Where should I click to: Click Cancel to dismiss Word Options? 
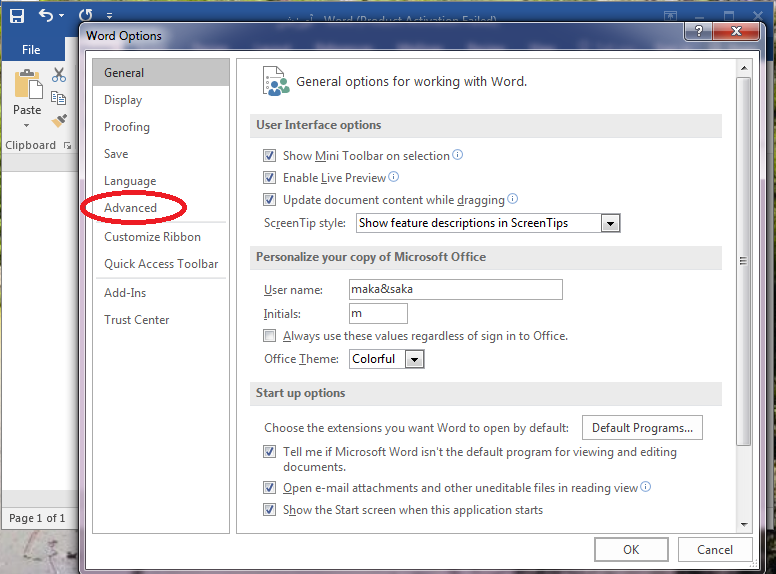click(715, 550)
